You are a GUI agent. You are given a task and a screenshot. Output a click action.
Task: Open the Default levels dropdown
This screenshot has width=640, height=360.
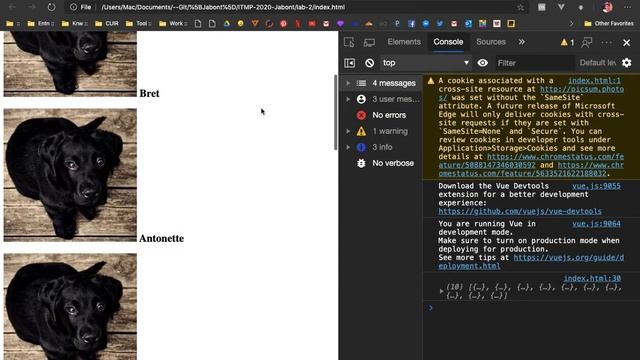click(x=598, y=63)
